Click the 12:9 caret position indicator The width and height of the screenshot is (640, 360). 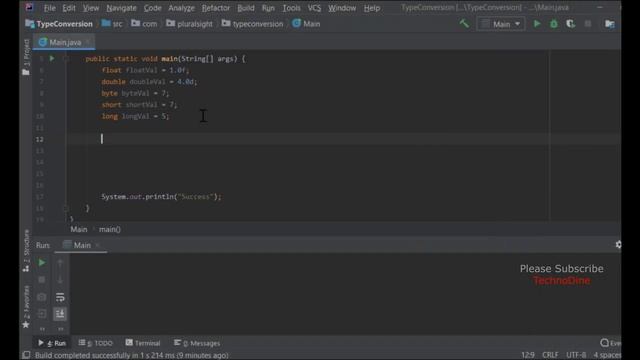click(528, 355)
